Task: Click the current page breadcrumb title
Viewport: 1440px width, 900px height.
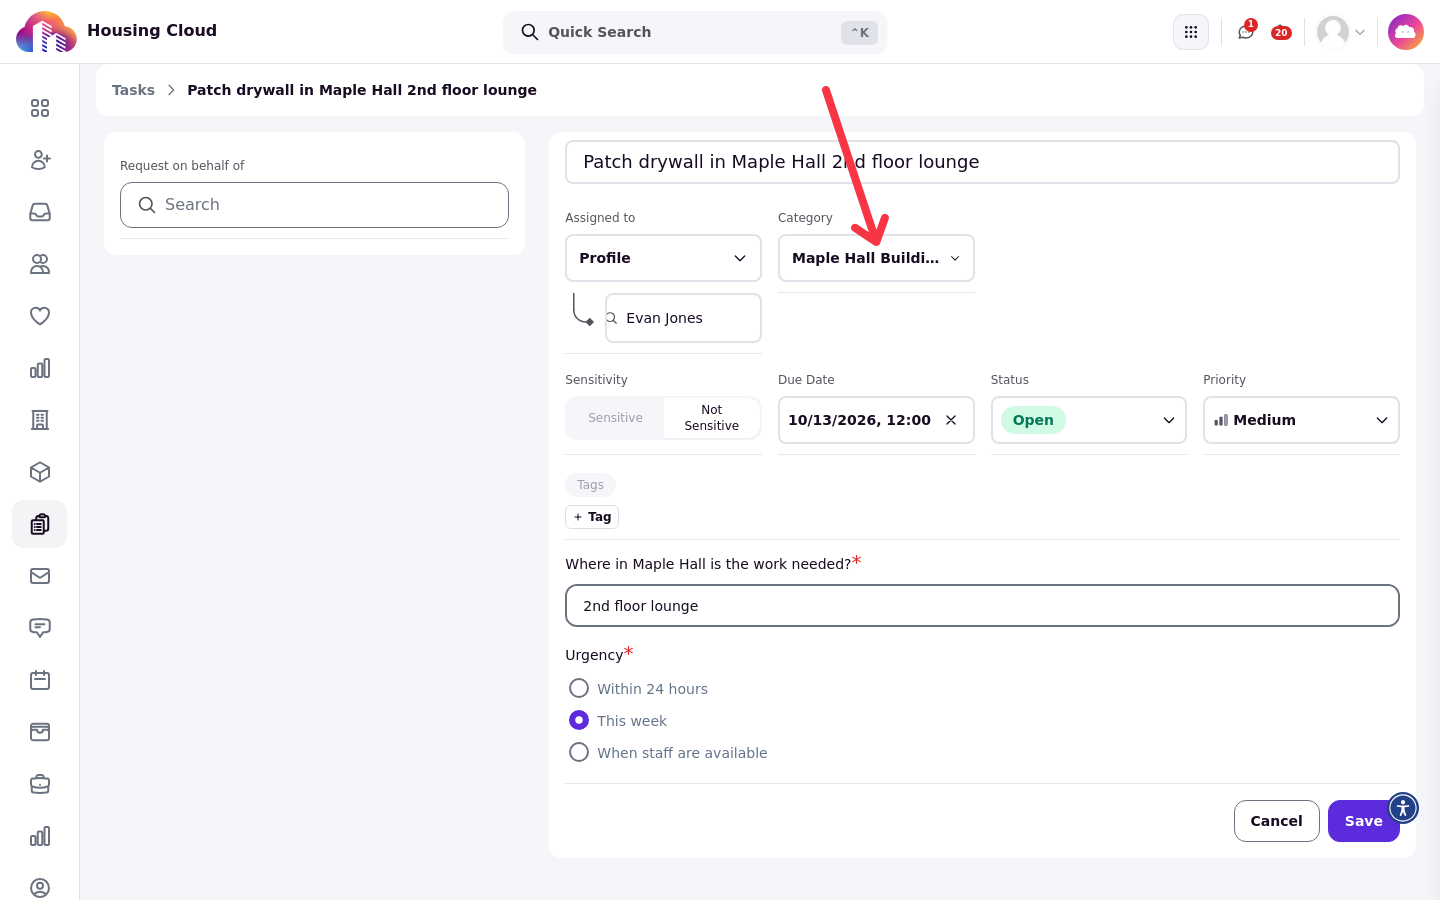Action: pyautogui.click(x=362, y=90)
